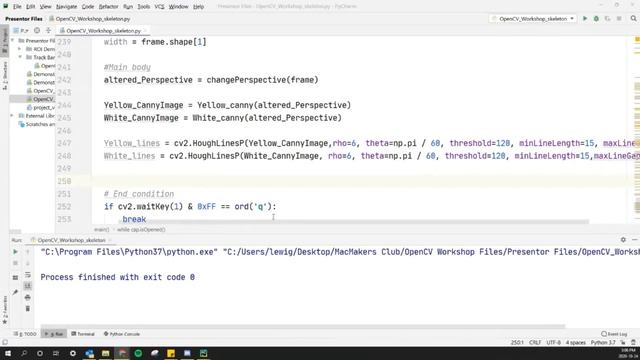Open run configuration dropdown
The width and height of the screenshot is (640, 360).
coord(533,19)
